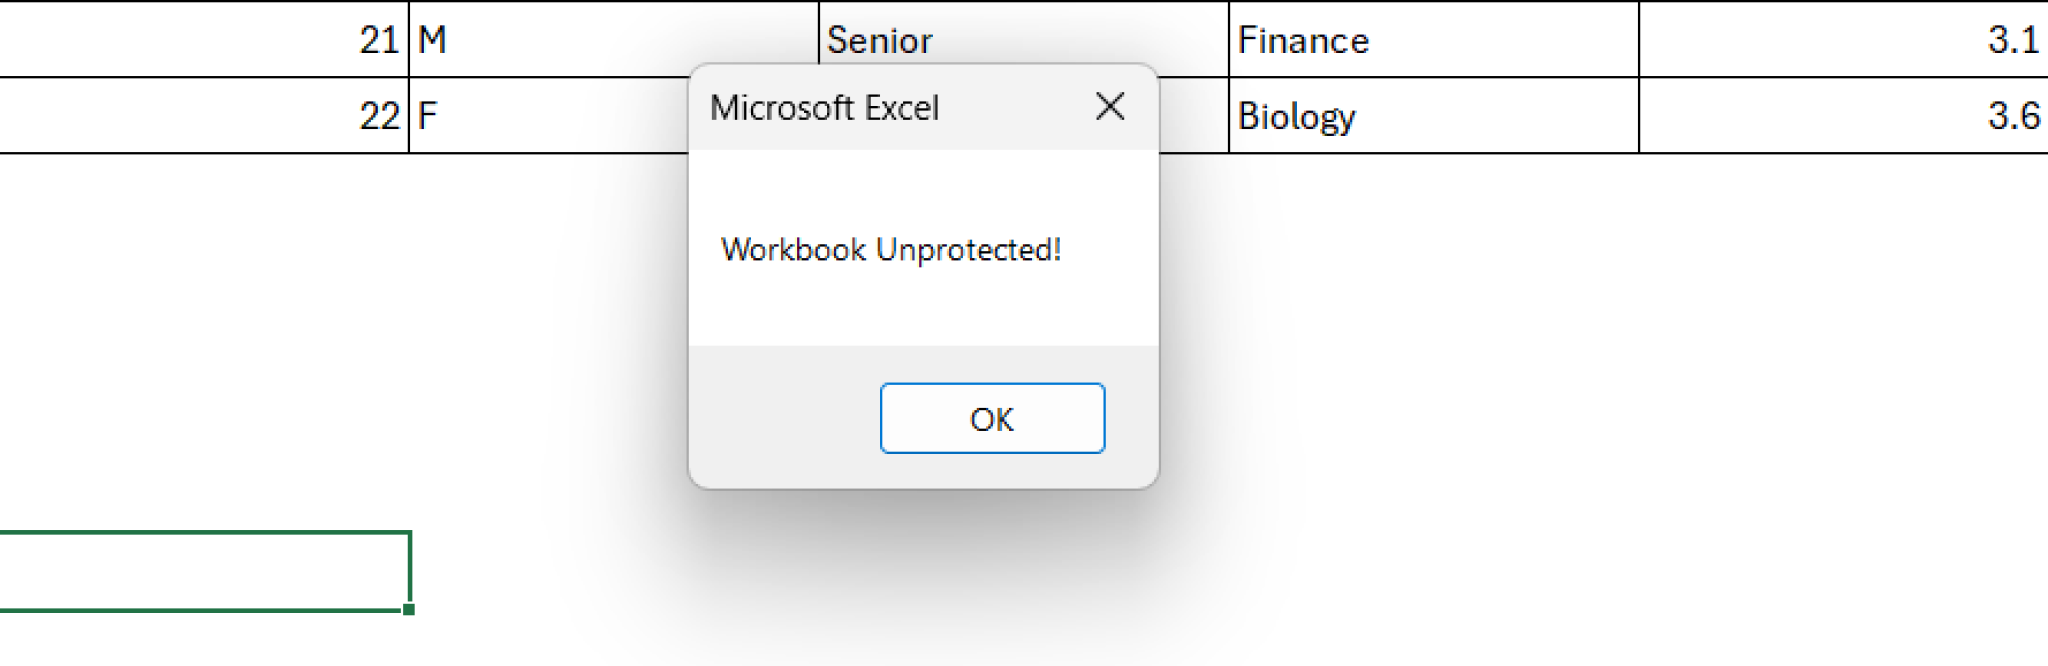This screenshot has height=666, width=2048.
Task: Click the cell with value 3.1
Action: tap(1842, 40)
